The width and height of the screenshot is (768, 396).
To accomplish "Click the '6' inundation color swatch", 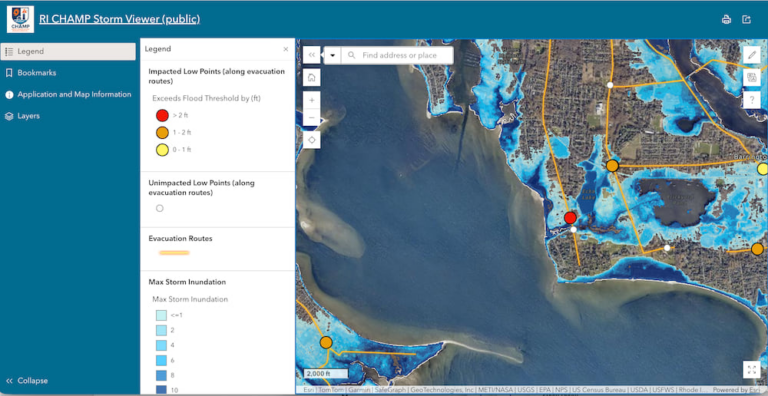I will (x=162, y=360).
